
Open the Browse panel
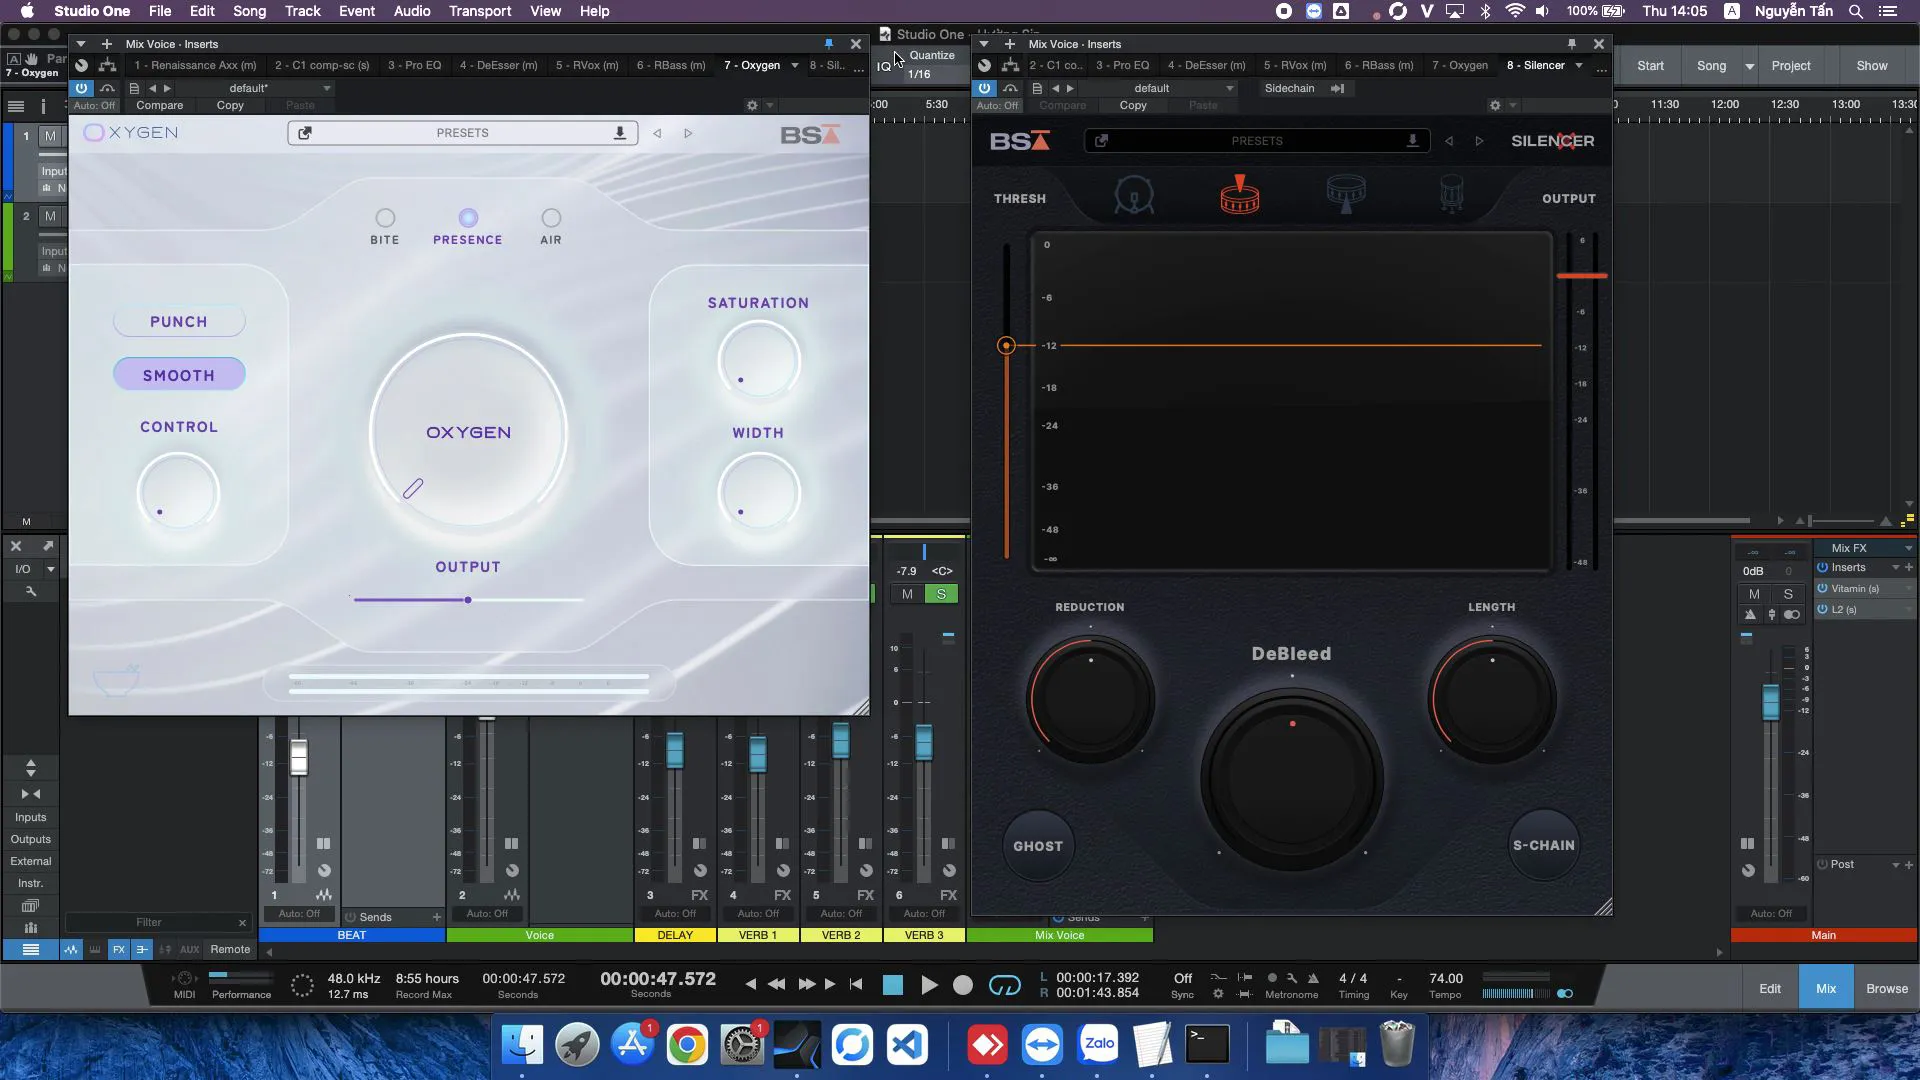coord(1887,989)
